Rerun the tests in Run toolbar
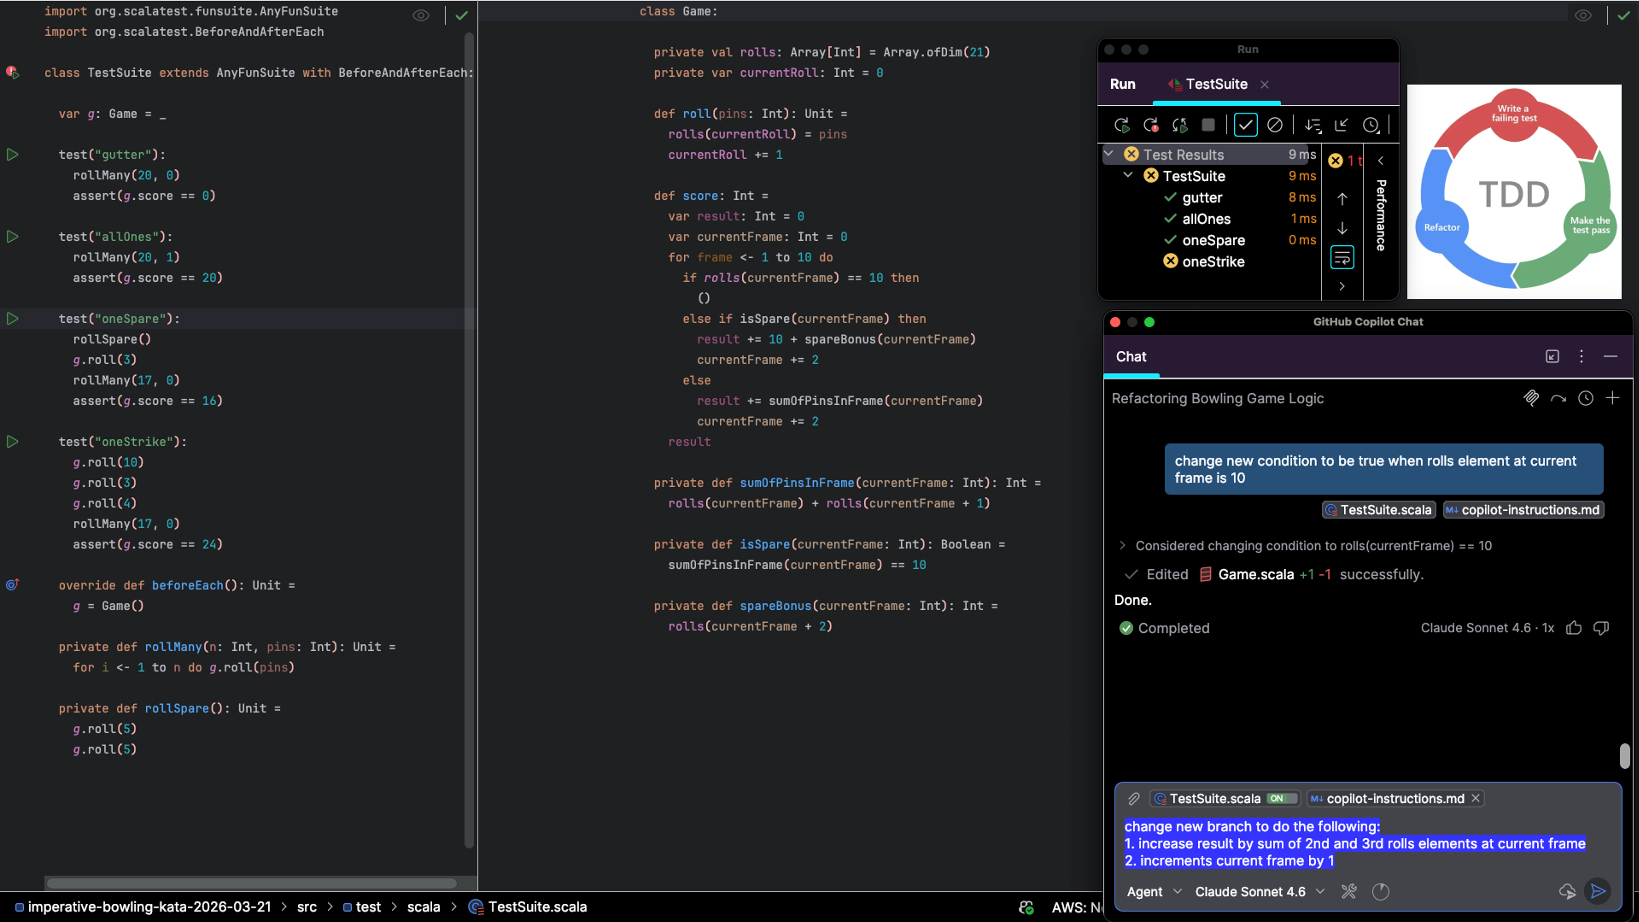Screen dimensions: 1639x922 [1122, 125]
